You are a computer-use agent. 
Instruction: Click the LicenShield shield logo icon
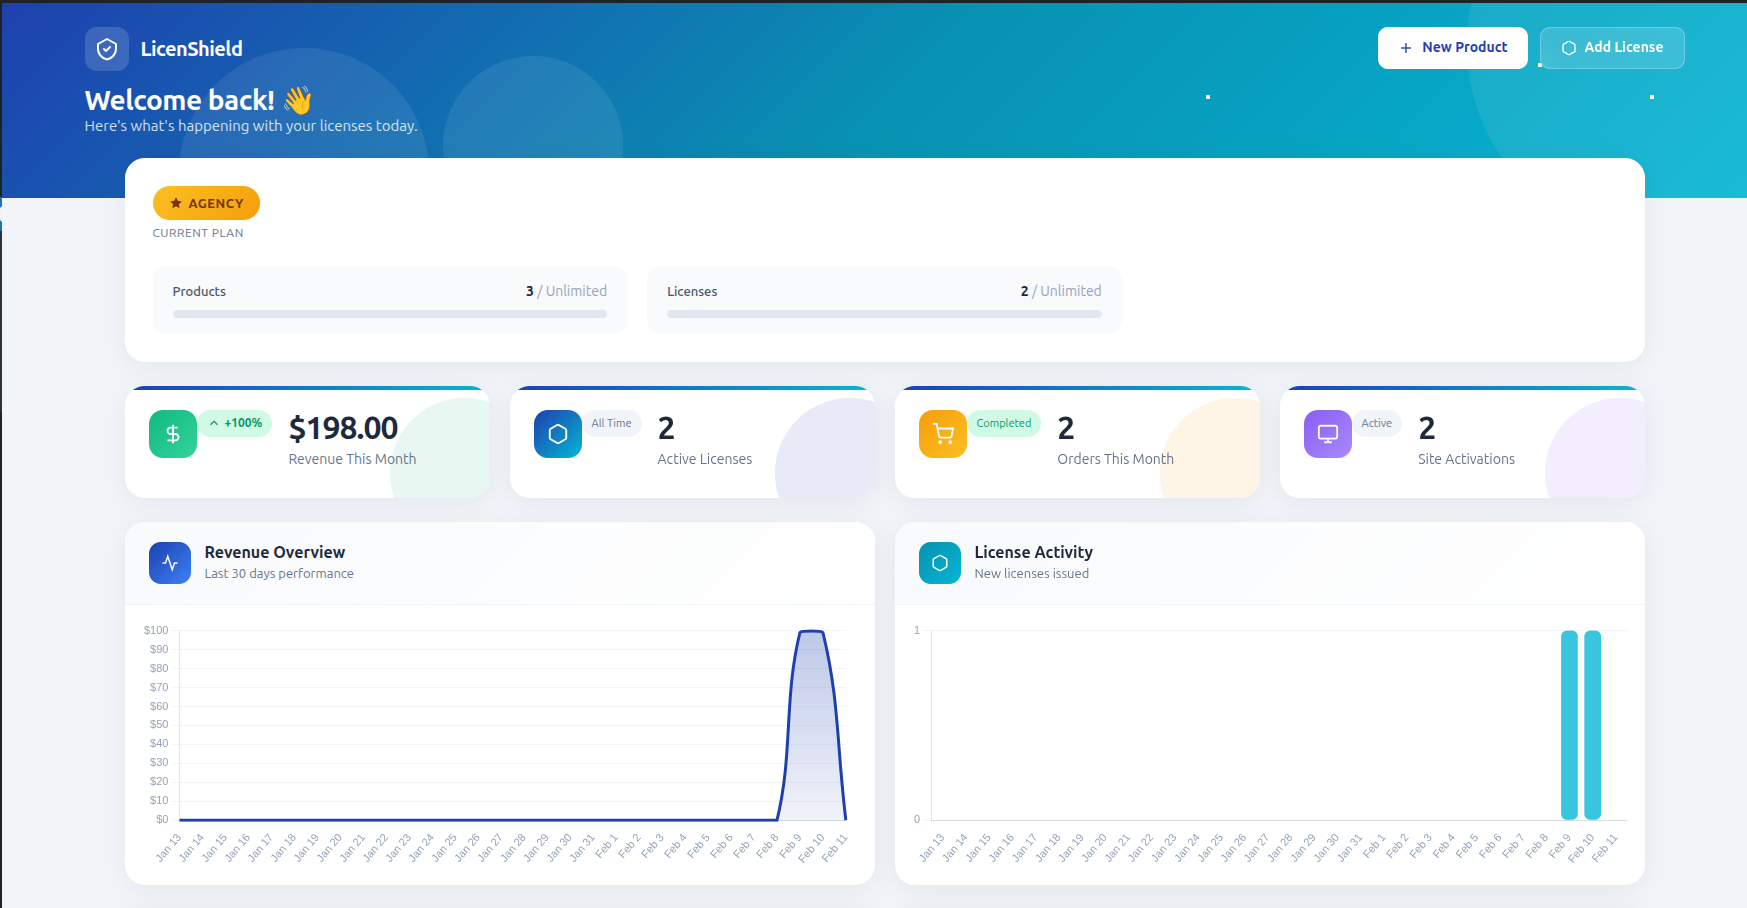pos(107,49)
